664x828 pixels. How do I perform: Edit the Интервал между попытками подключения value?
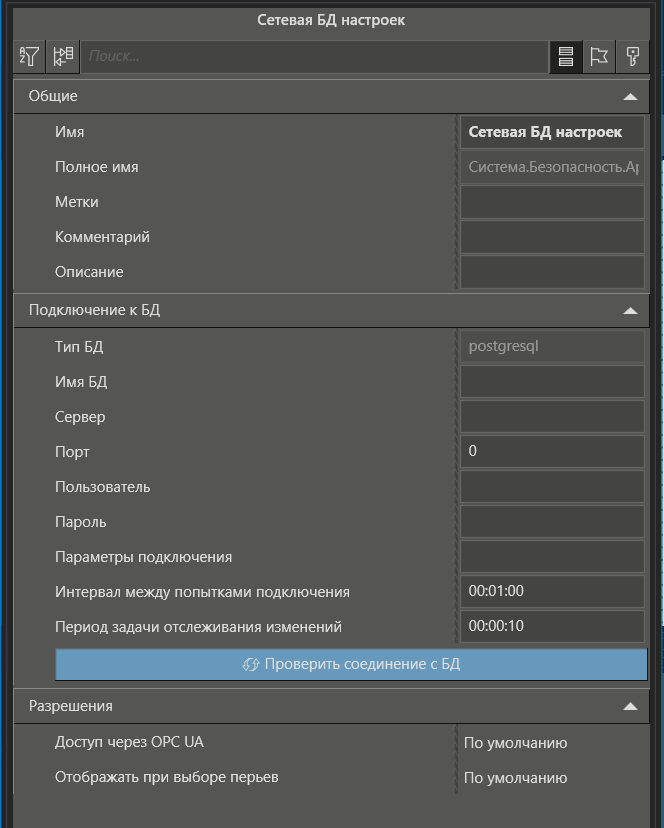pyautogui.click(x=552, y=592)
